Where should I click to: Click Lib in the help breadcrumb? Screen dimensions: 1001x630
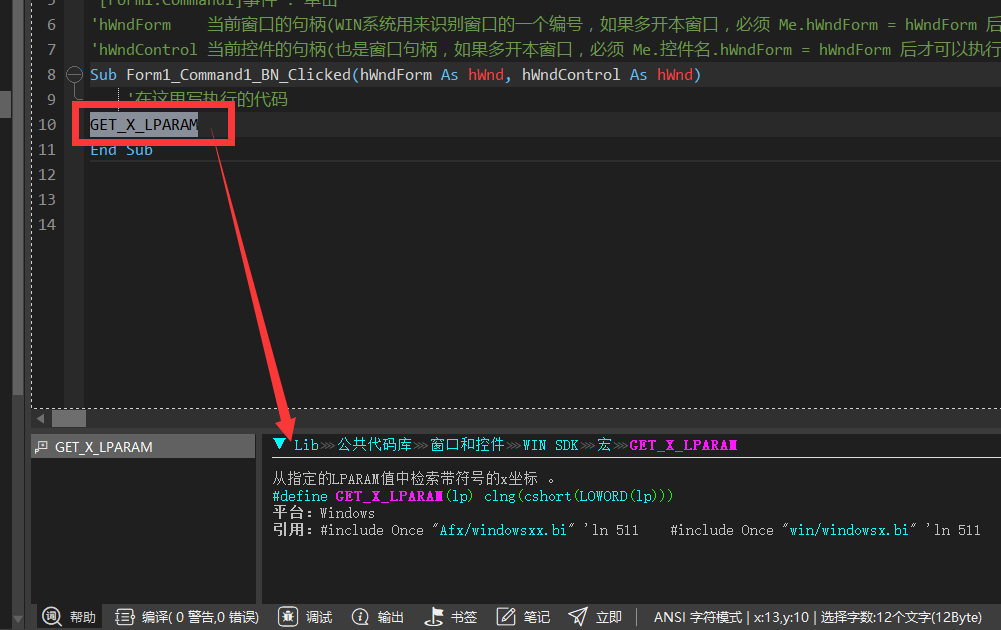306,444
